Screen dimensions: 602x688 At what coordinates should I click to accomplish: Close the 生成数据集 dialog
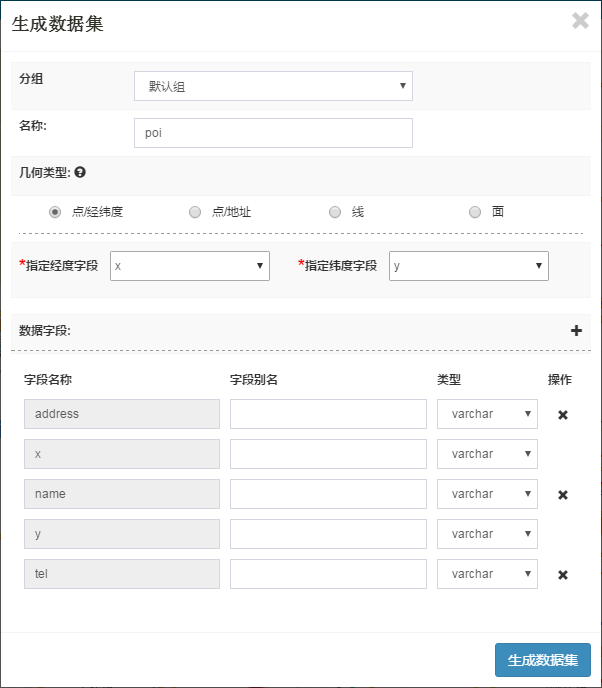pyautogui.click(x=580, y=21)
